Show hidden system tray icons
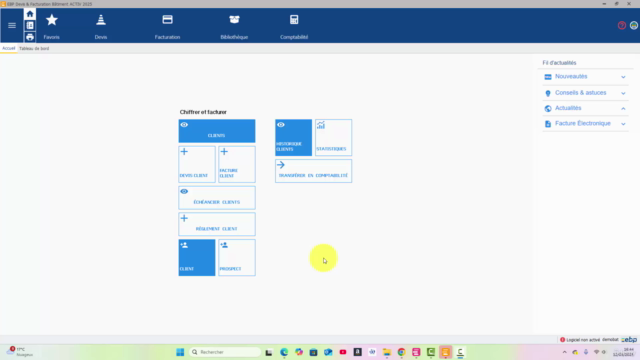The height and width of the screenshot is (360, 640). pyautogui.click(x=564, y=352)
